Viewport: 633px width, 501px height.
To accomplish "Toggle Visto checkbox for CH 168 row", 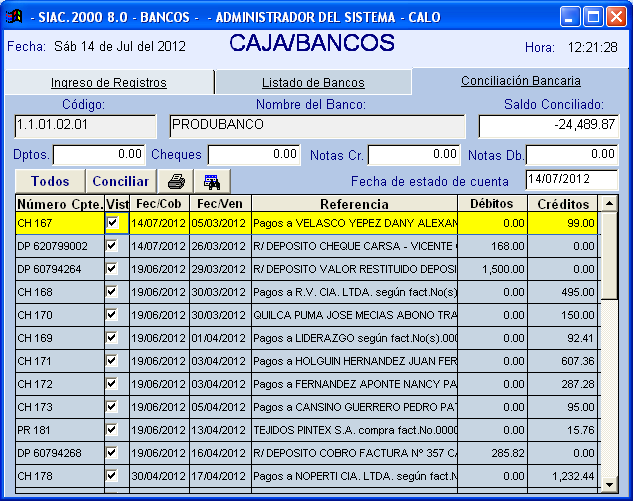I will (x=113, y=292).
